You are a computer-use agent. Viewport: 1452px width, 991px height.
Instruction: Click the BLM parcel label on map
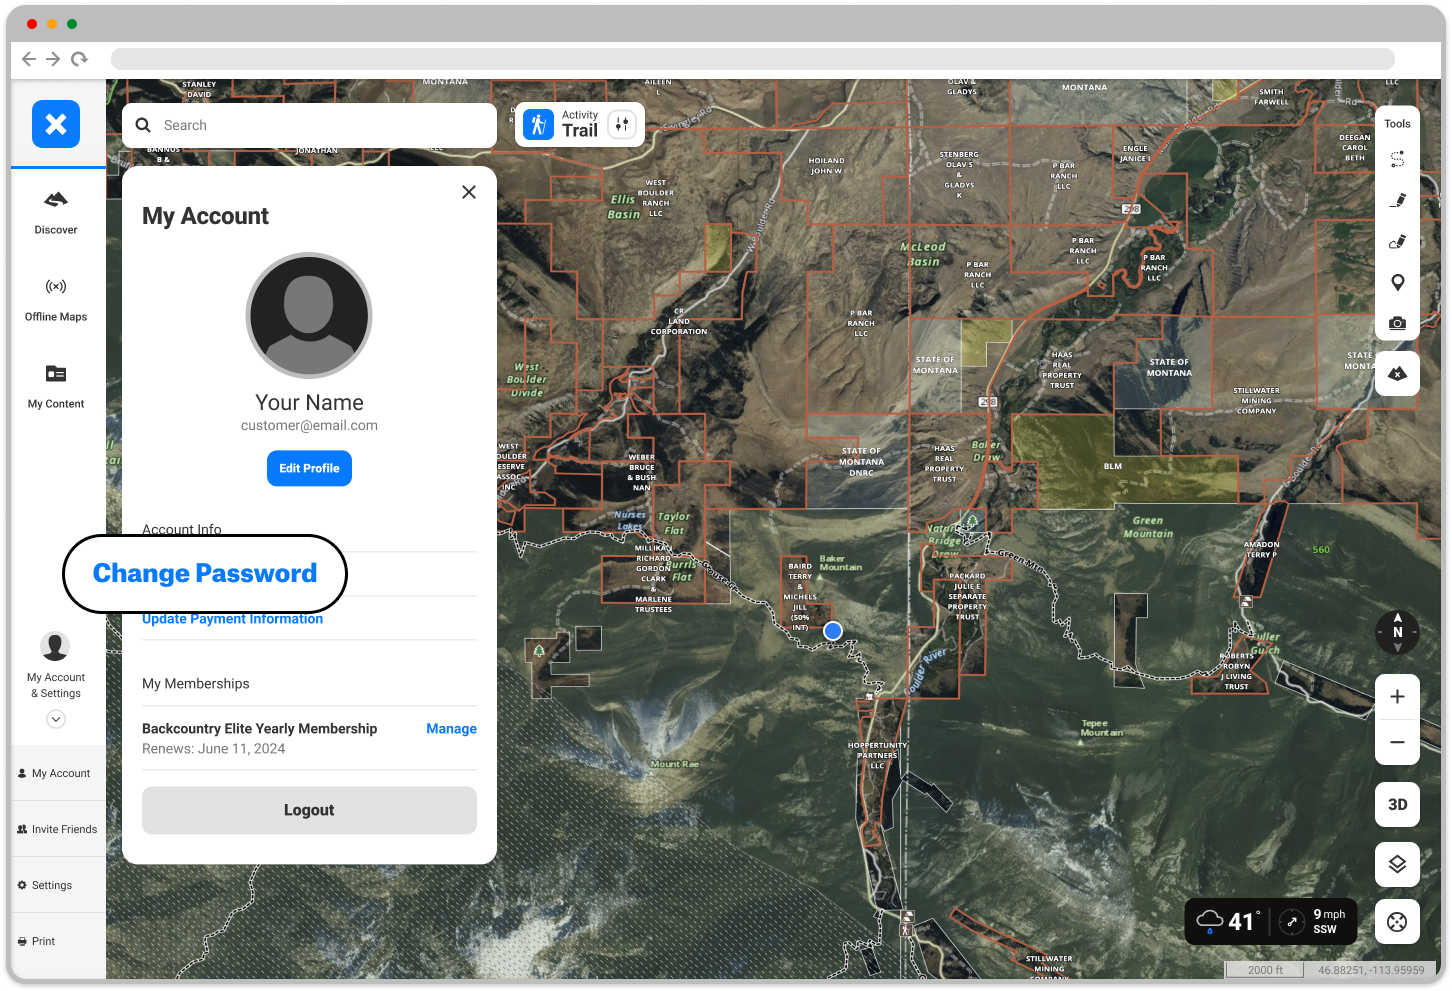[x=1113, y=466]
